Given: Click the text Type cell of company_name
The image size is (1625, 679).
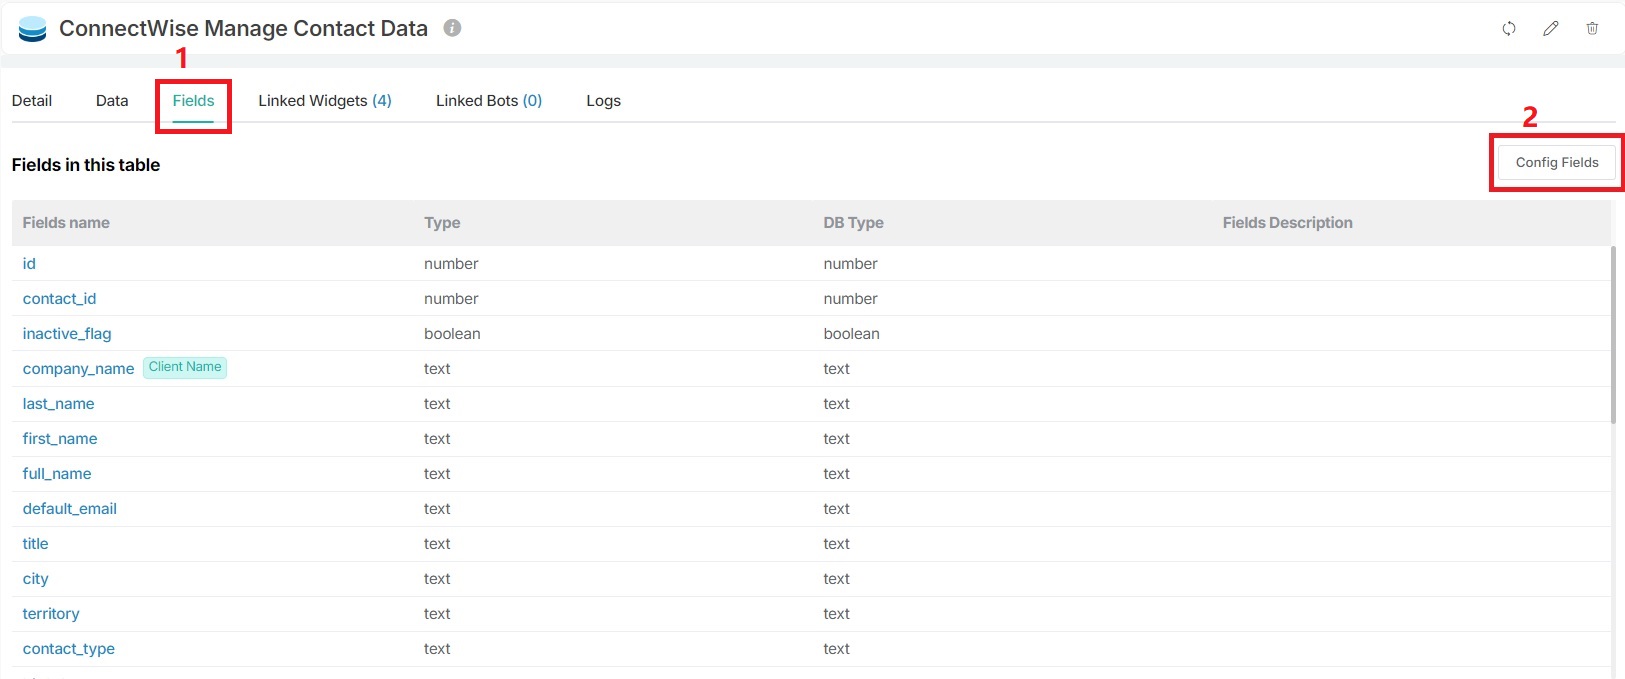Looking at the screenshot, I should 437,369.
